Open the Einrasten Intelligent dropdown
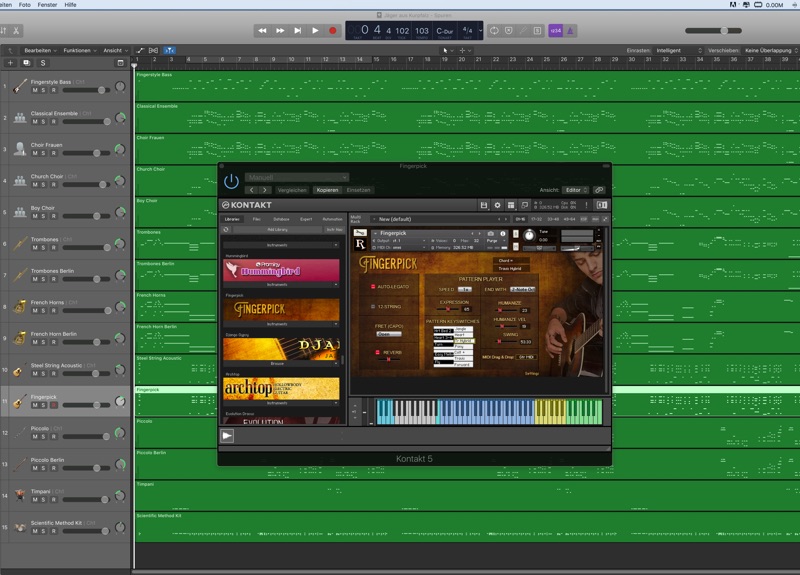Image resolution: width=800 pixels, height=575 pixels. [679, 51]
